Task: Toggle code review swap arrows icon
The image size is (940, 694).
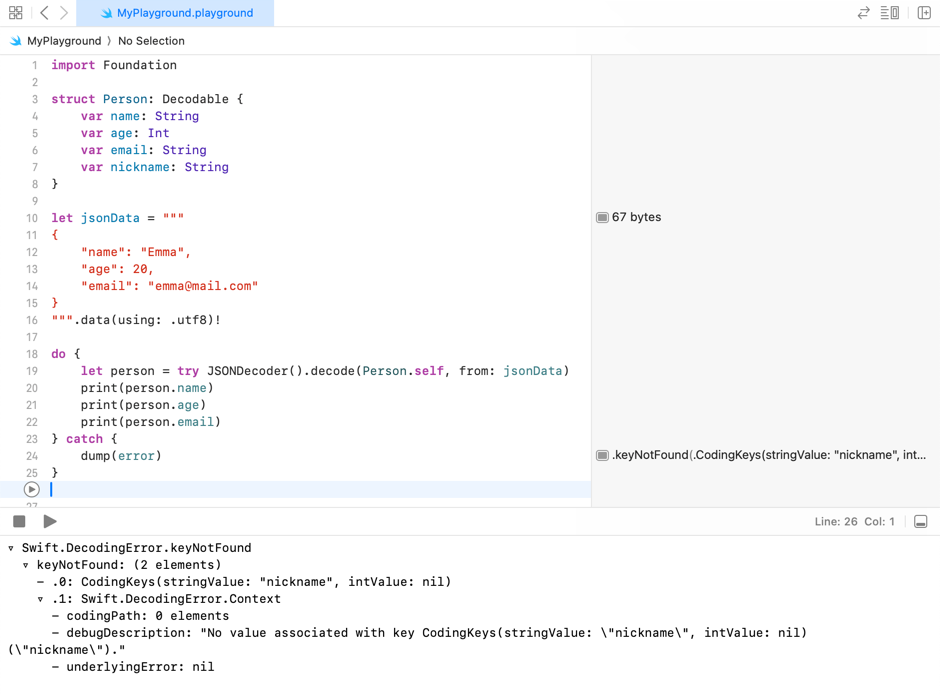Action: pos(863,13)
